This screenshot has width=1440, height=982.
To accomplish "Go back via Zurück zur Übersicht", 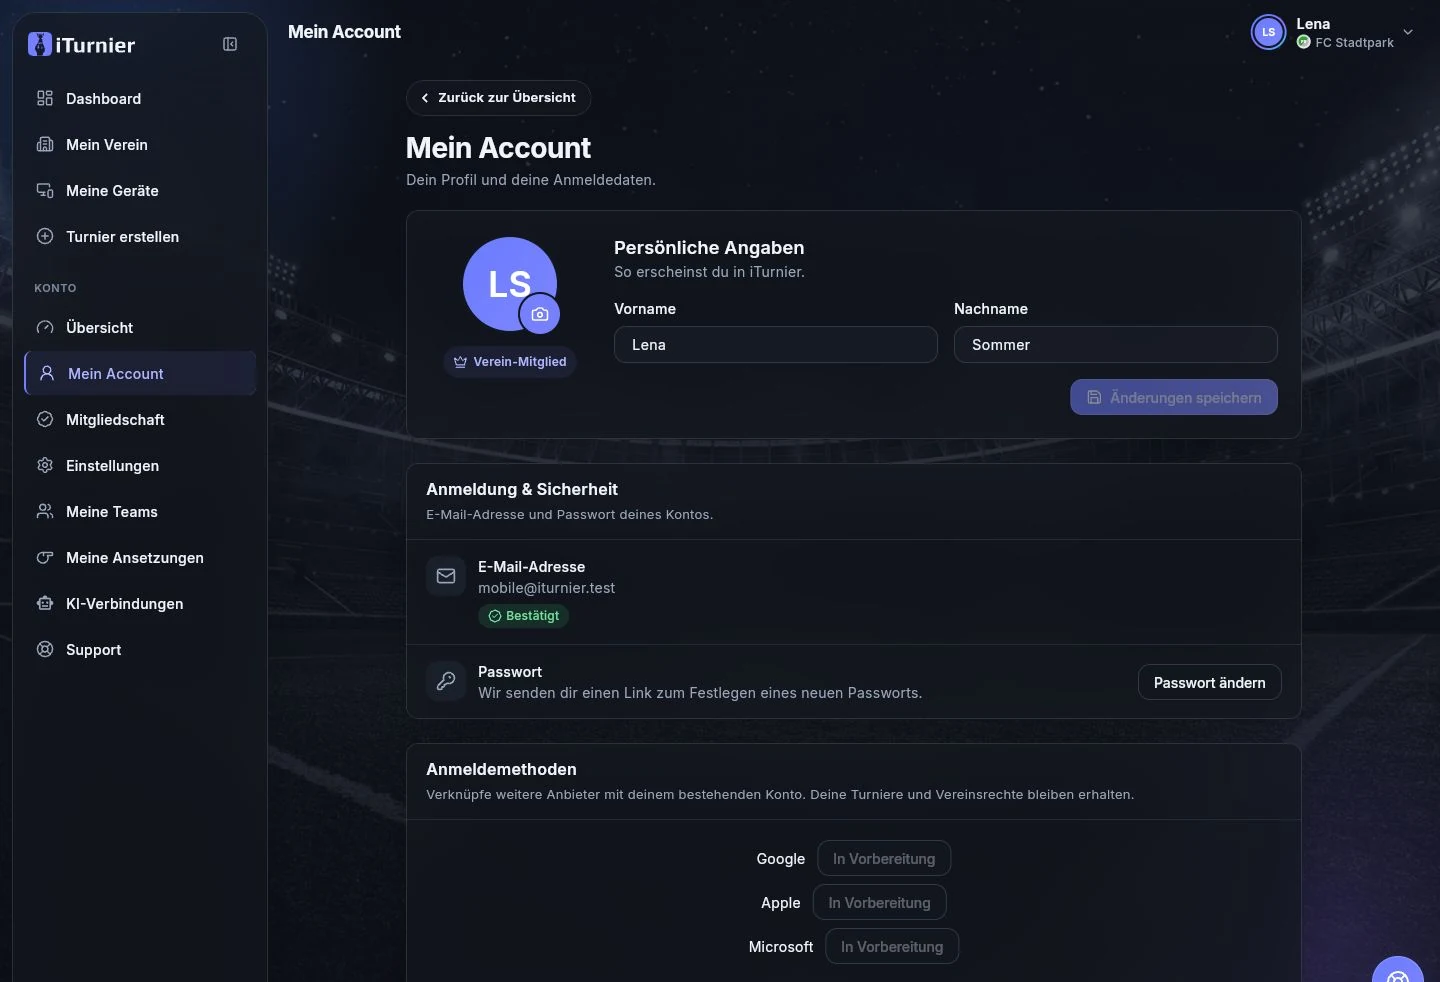I will (x=498, y=98).
